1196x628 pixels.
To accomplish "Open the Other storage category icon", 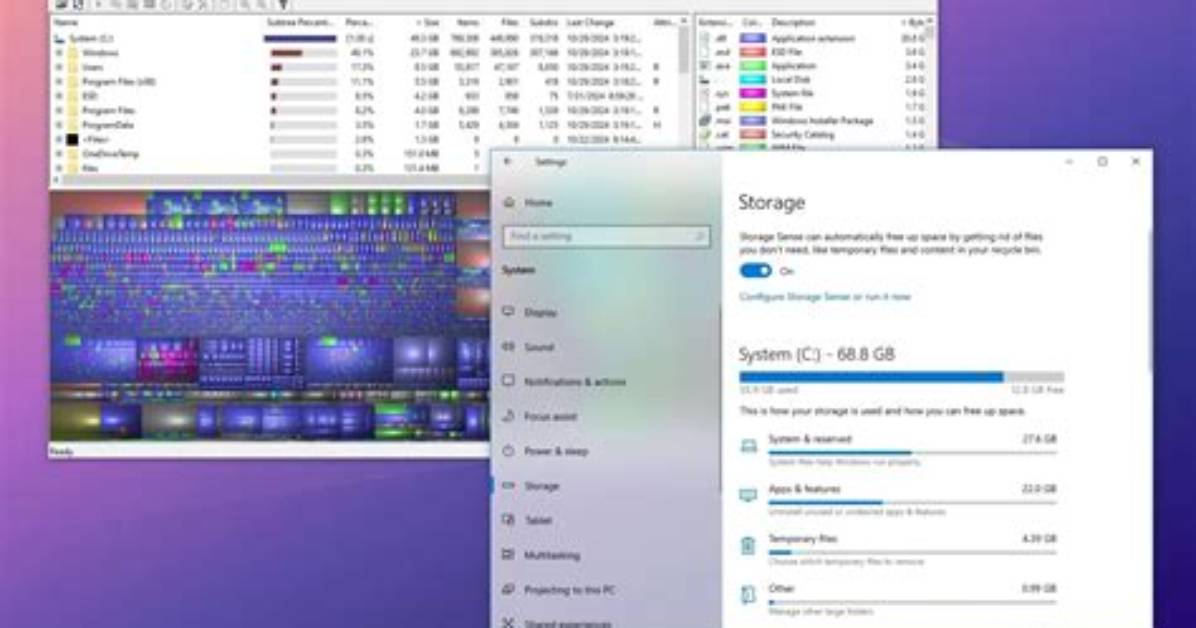I will click(x=749, y=594).
